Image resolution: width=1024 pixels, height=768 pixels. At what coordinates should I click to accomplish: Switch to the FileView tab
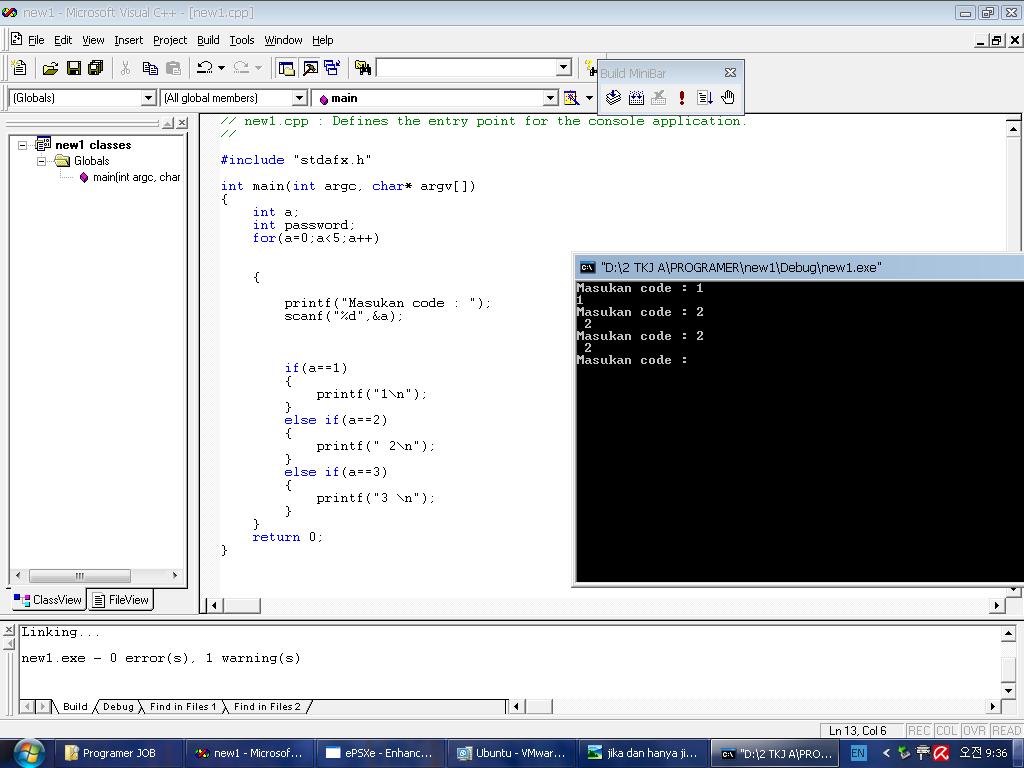(121, 600)
